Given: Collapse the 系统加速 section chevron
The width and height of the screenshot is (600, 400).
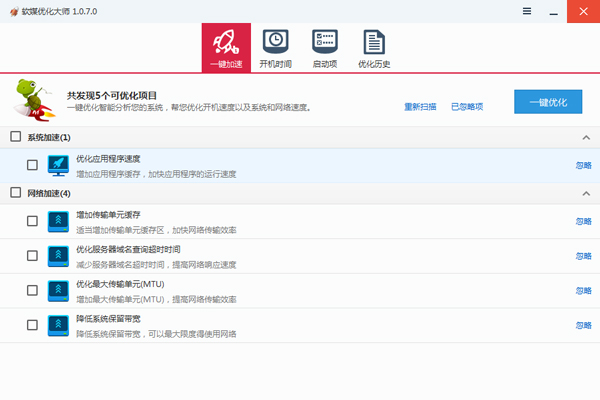Looking at the screenshot, I should [585, 137].
